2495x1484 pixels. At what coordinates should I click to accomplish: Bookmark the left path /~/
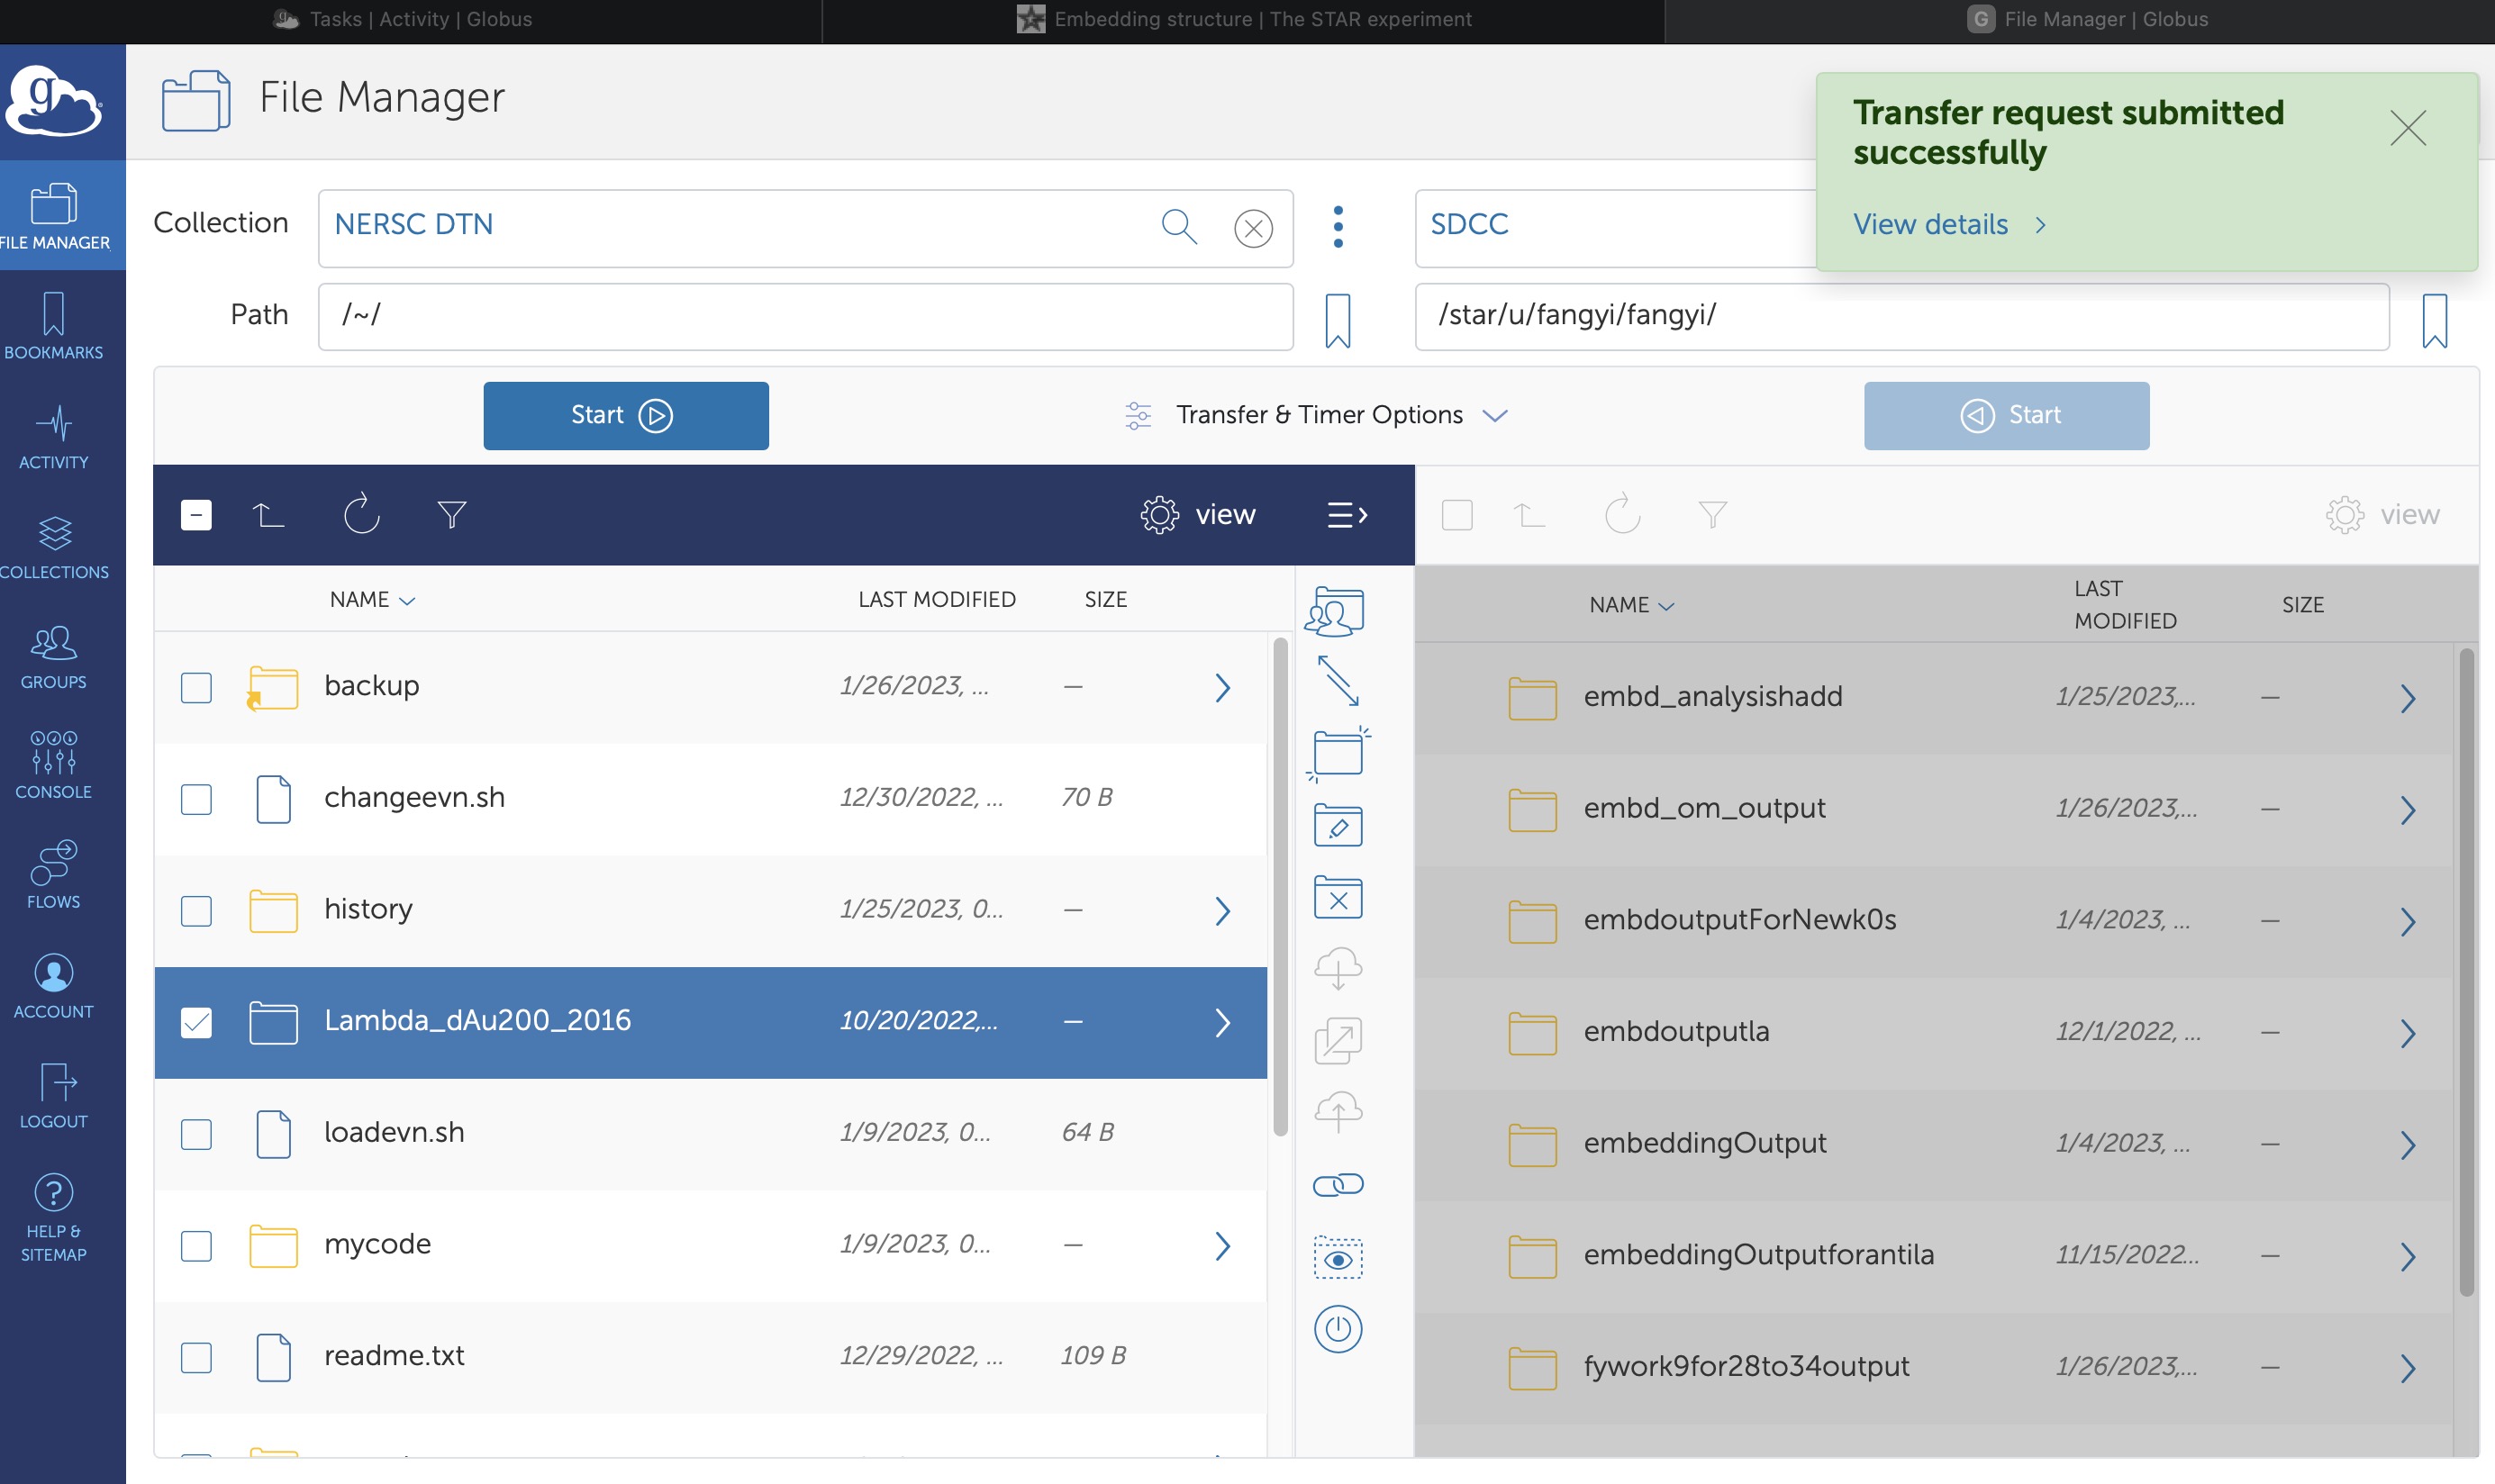(1338, 320)
